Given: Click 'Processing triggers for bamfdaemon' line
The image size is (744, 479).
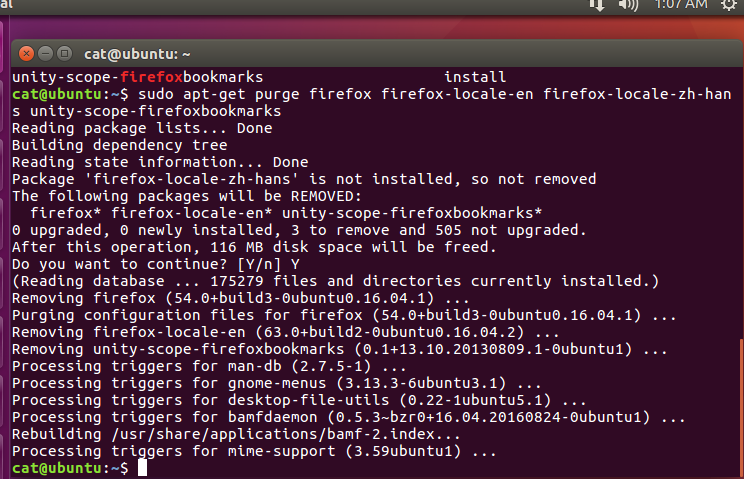Looking at the screenshot, I should 349,417.
